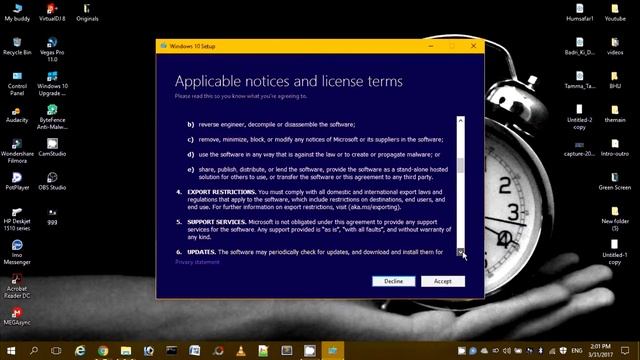The width and height of the screenshot is (640, 360).
Task: Launch Audacity from the desktop
Action: point(17,114)
